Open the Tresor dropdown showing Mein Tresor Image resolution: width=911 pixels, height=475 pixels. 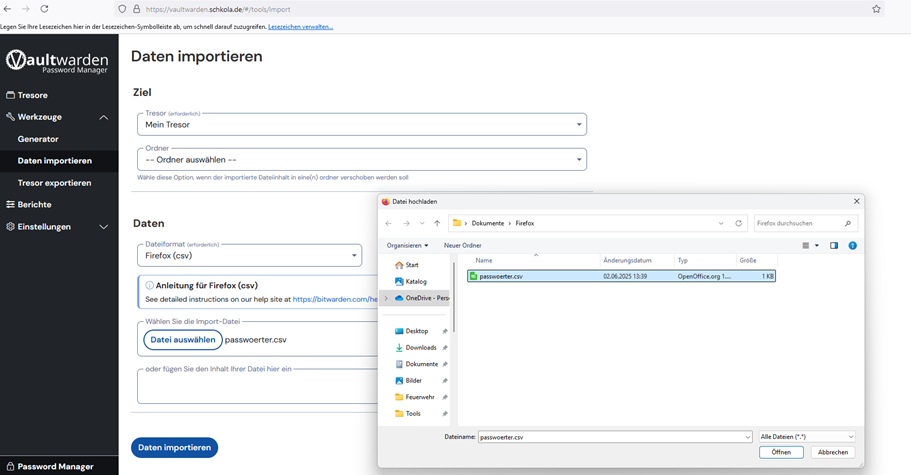(x=361, y=124)
